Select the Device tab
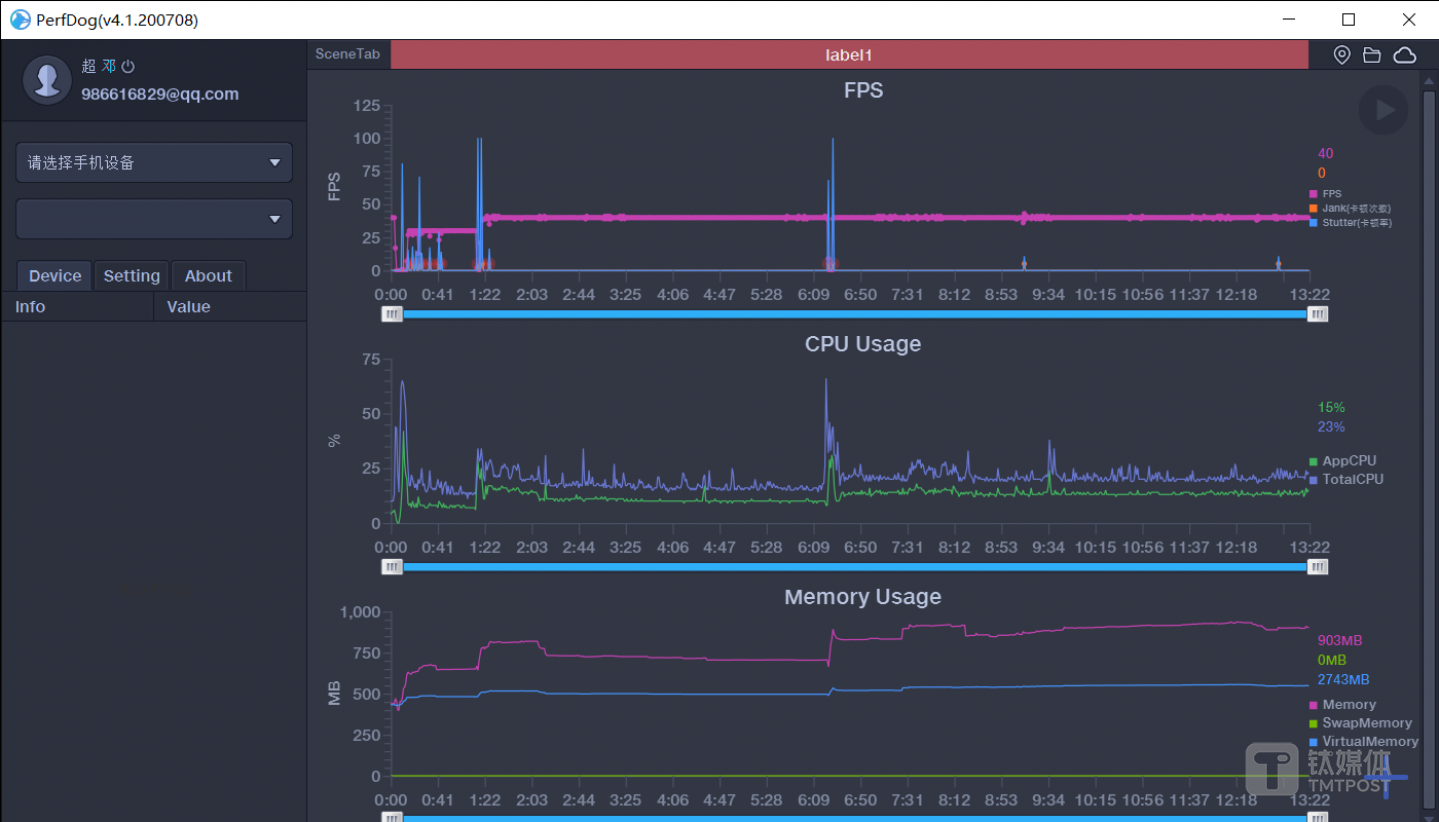Viewport: 1439px width, 822px height. coord(55,276)
